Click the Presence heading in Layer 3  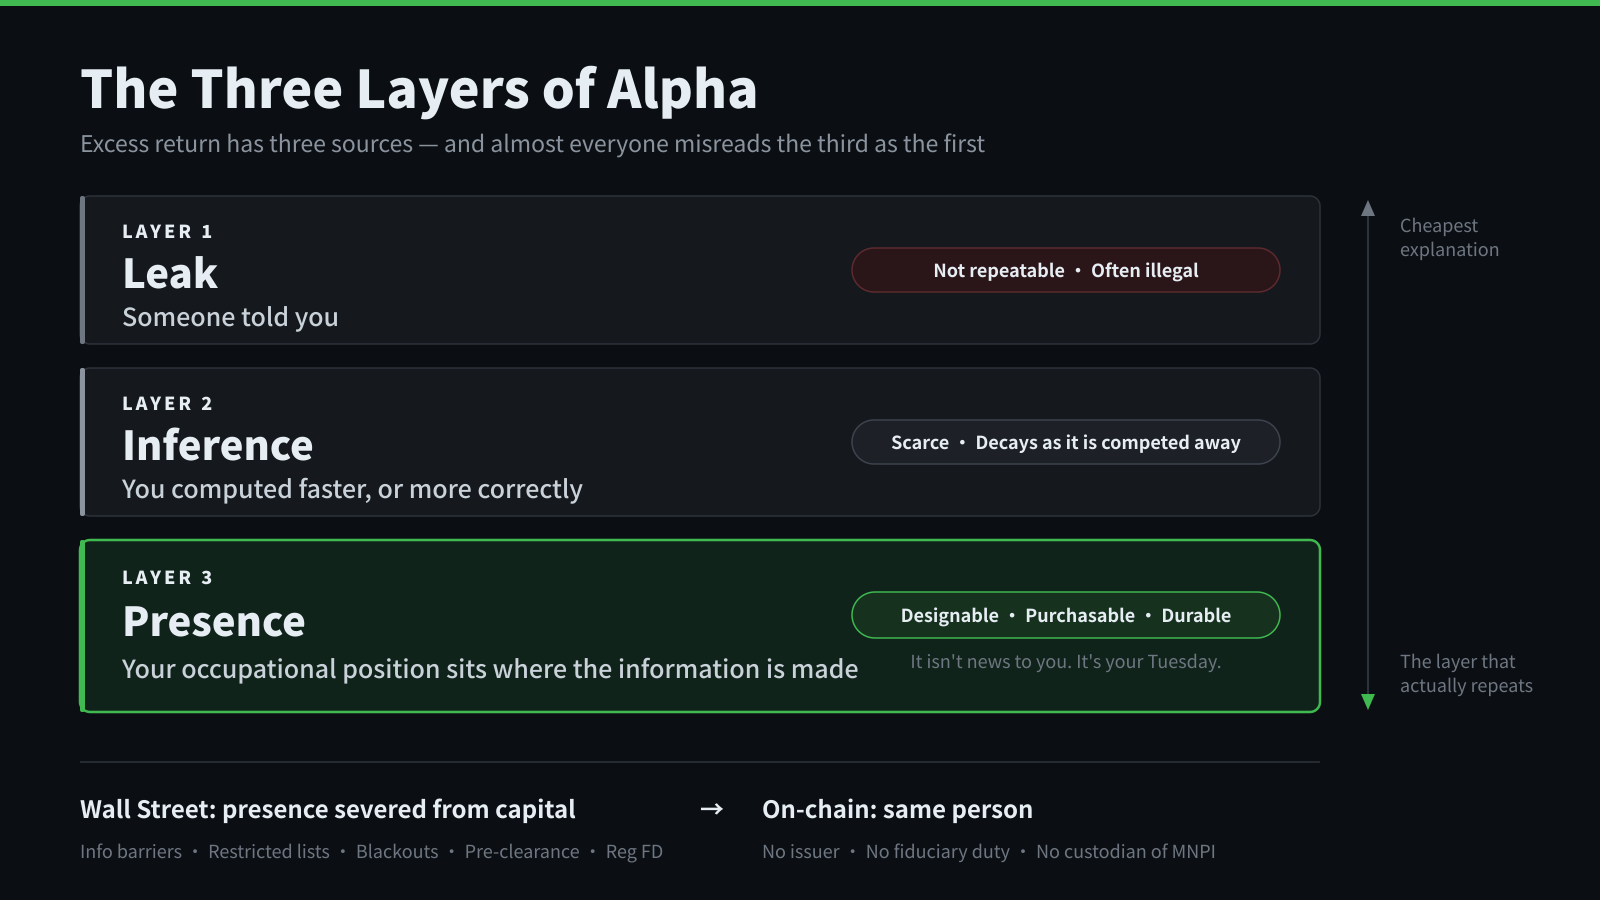click(x=214, y=621)
